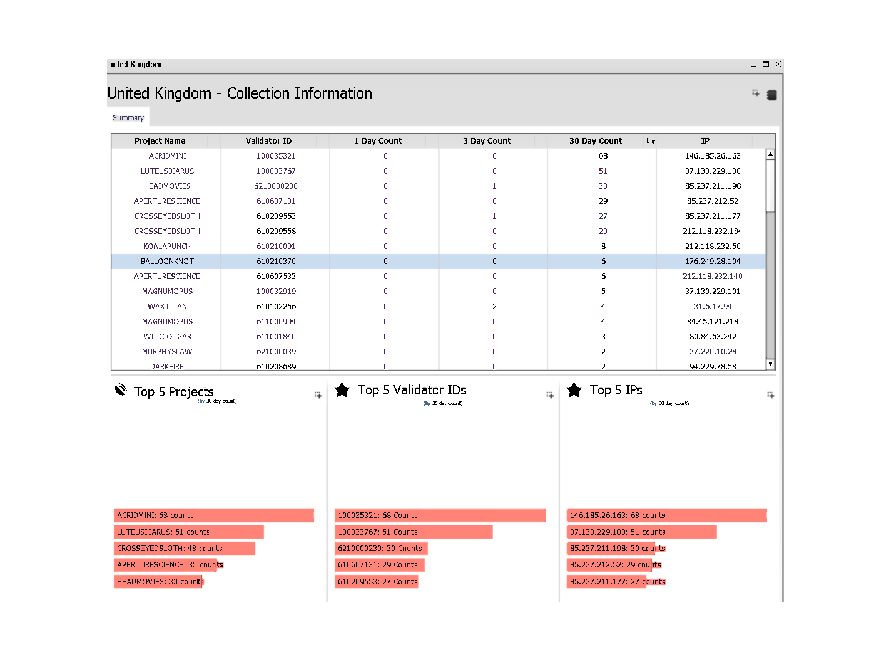893x660 pixels.
Task: Sort table by Project Name column
Action: [x=159, y=141]
